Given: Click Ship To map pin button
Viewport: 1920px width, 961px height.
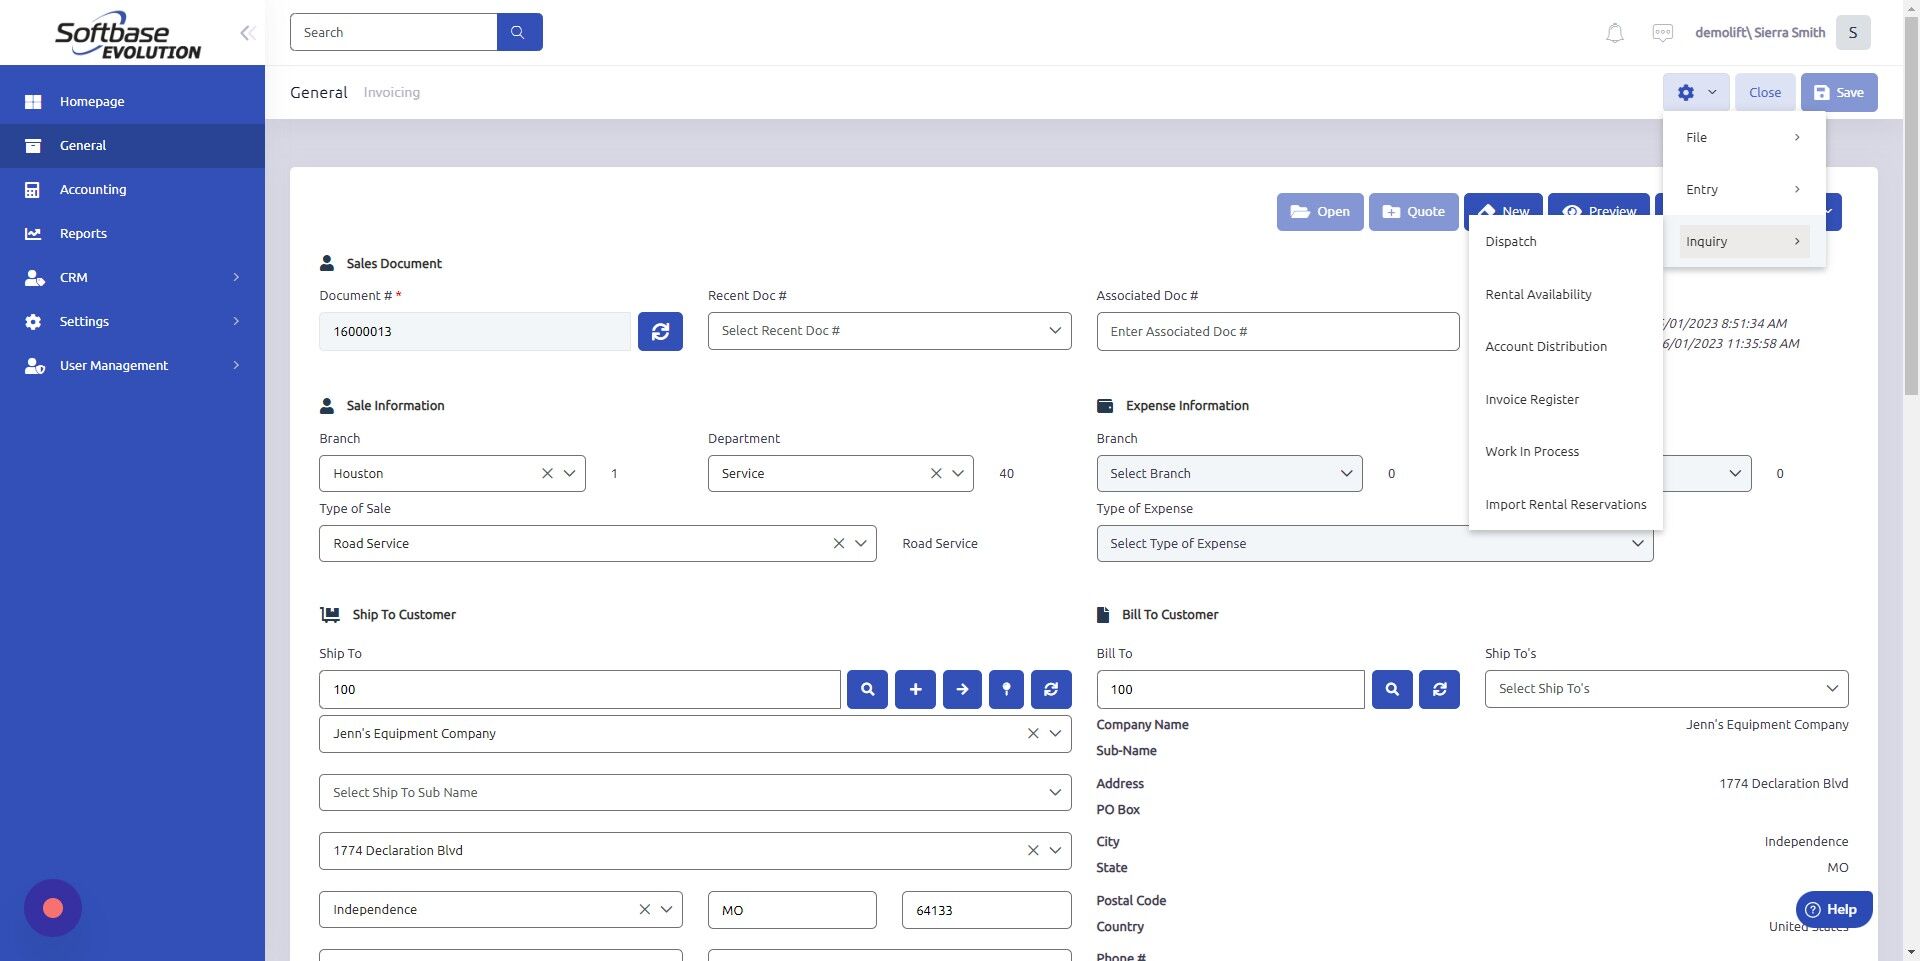Looking at the screenshot, I should click(1006, 689).
